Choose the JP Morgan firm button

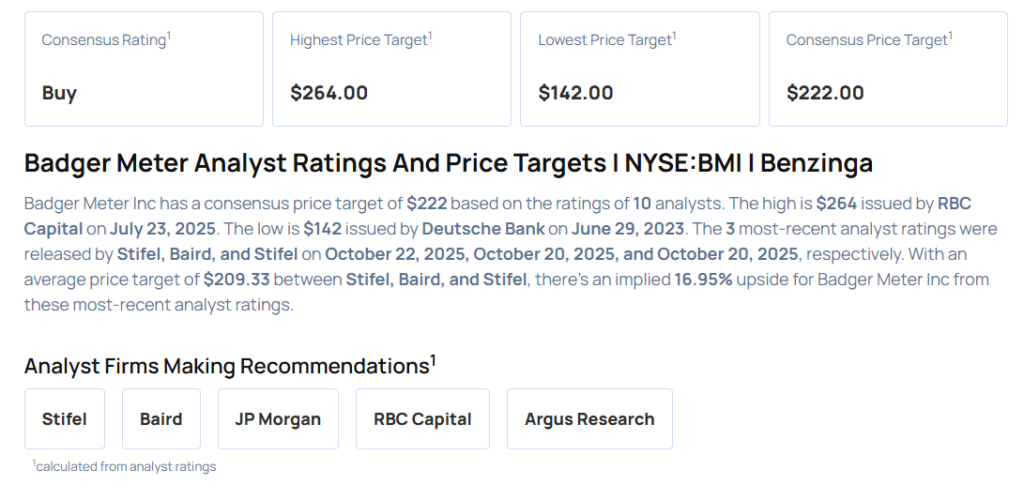278,419
